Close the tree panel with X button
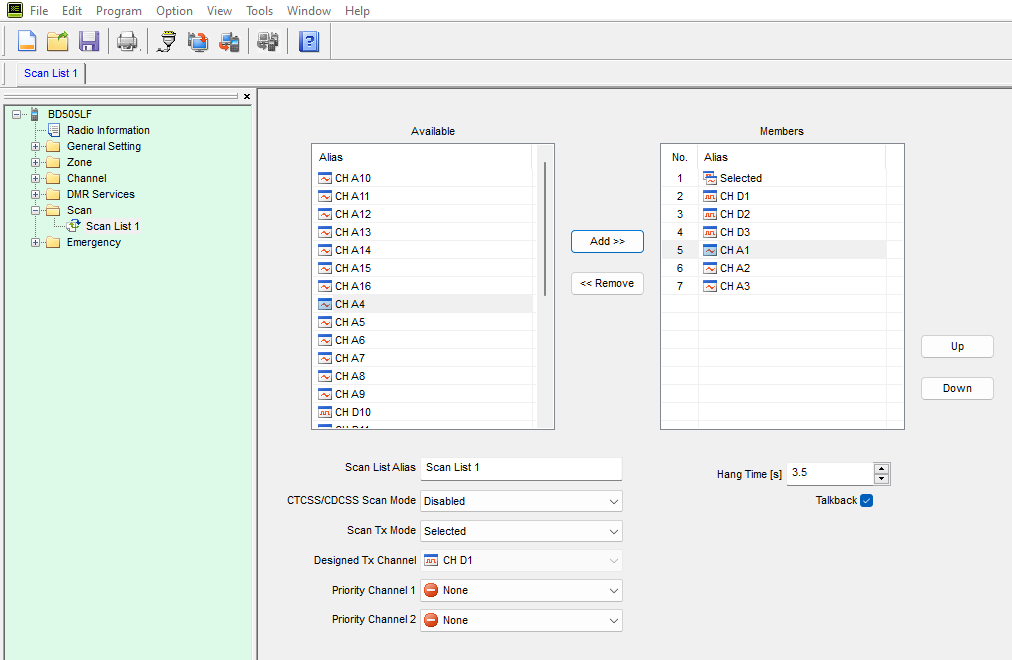Image resolution: width=1012 pixels, height=660 pixels. click(x=247, y=96)
